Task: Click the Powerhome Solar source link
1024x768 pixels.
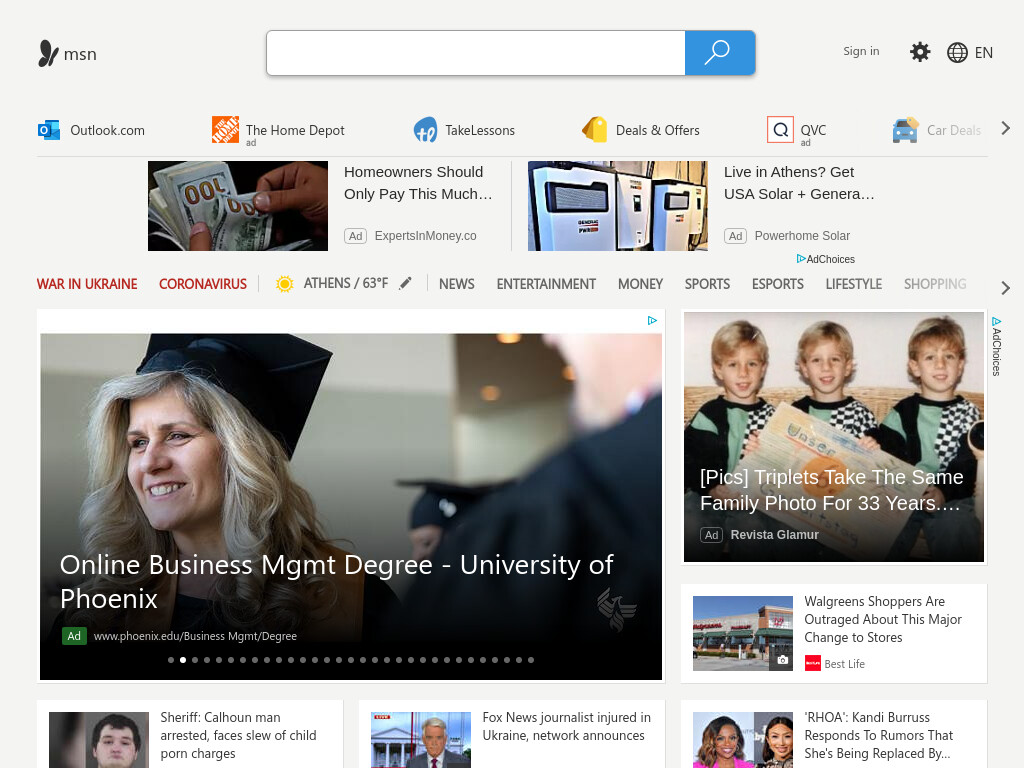Action: coord(802,236)
